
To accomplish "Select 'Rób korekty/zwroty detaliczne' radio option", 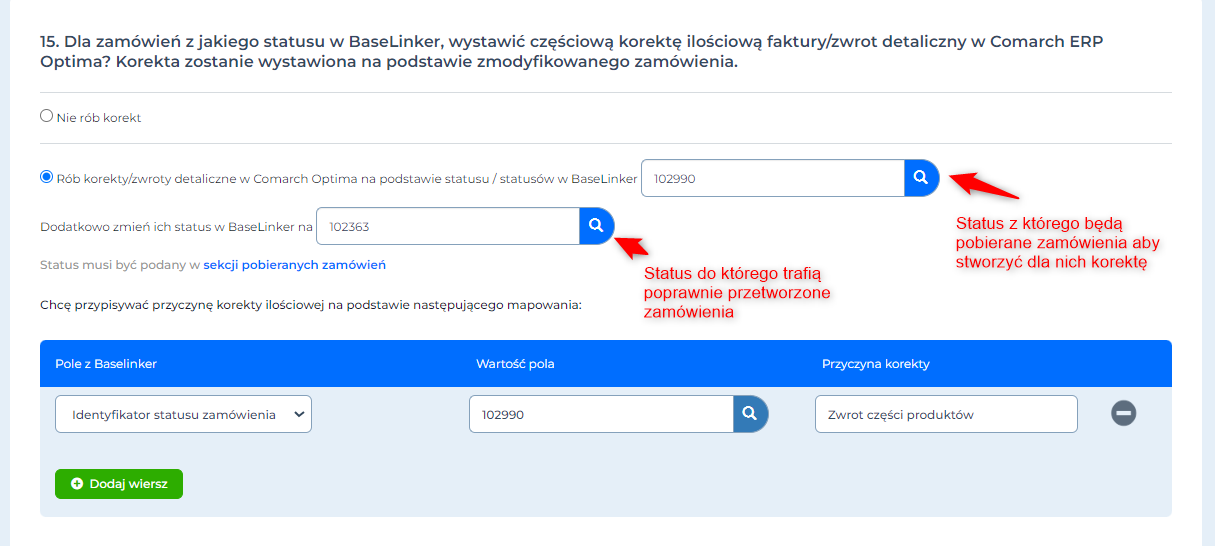I will [x=46, y=177].
